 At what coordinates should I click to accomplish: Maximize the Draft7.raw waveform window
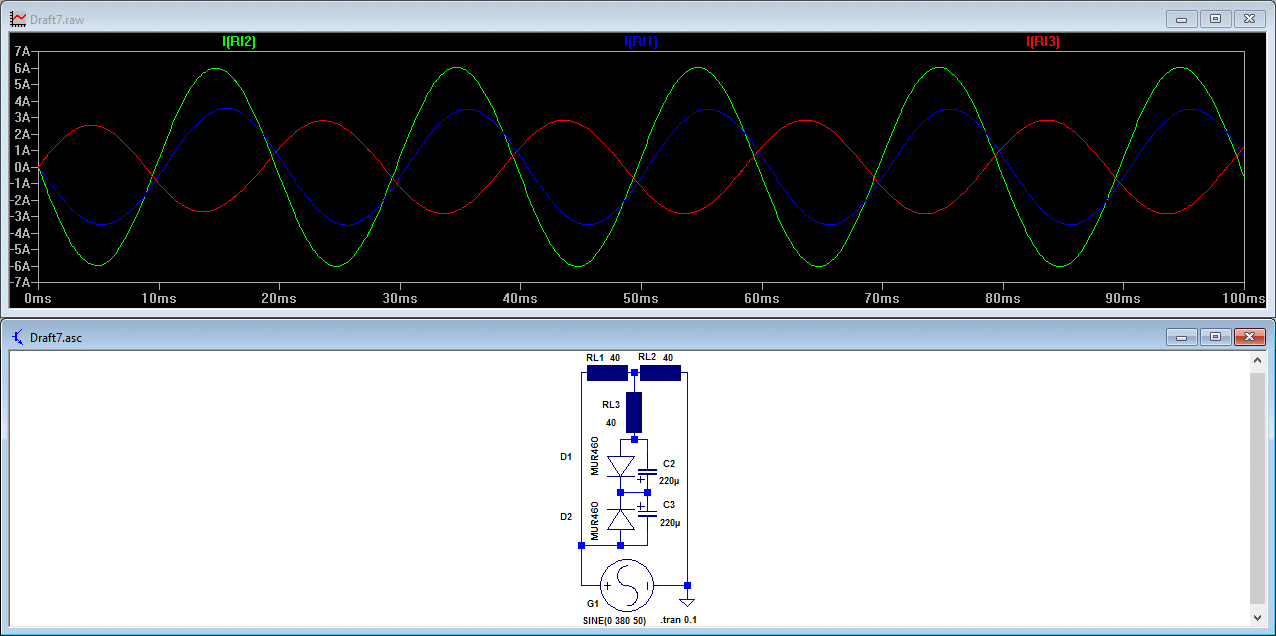coord(1216,19)
